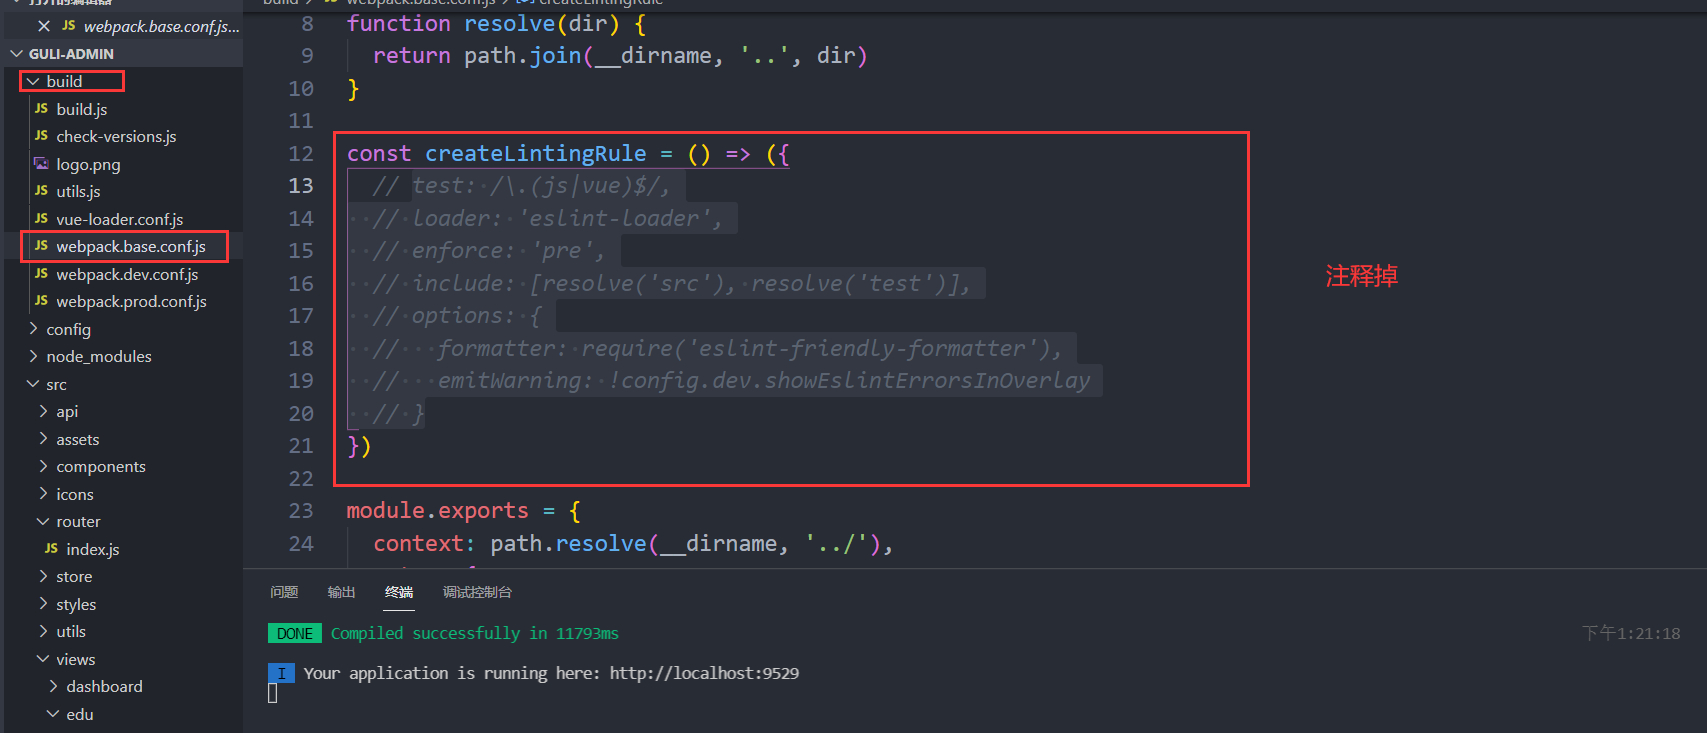
Task: Click the commented eslint-loader line 14
Action: coord(548,219)
